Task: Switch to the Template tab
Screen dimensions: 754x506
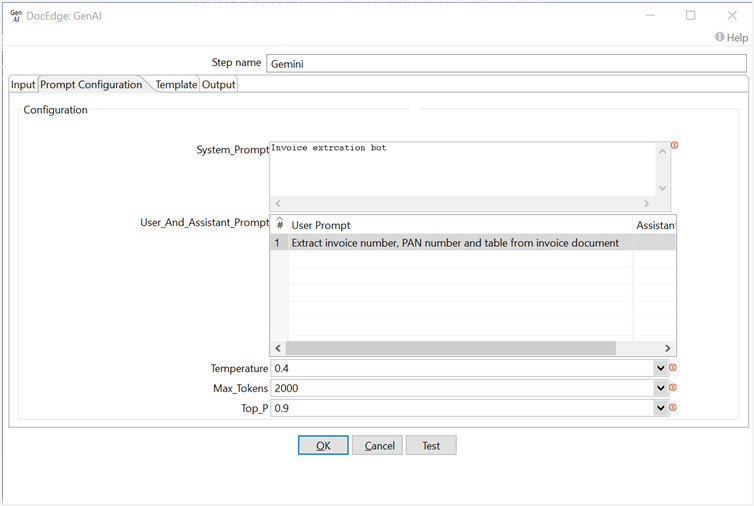Action: [x=176, y=85]
